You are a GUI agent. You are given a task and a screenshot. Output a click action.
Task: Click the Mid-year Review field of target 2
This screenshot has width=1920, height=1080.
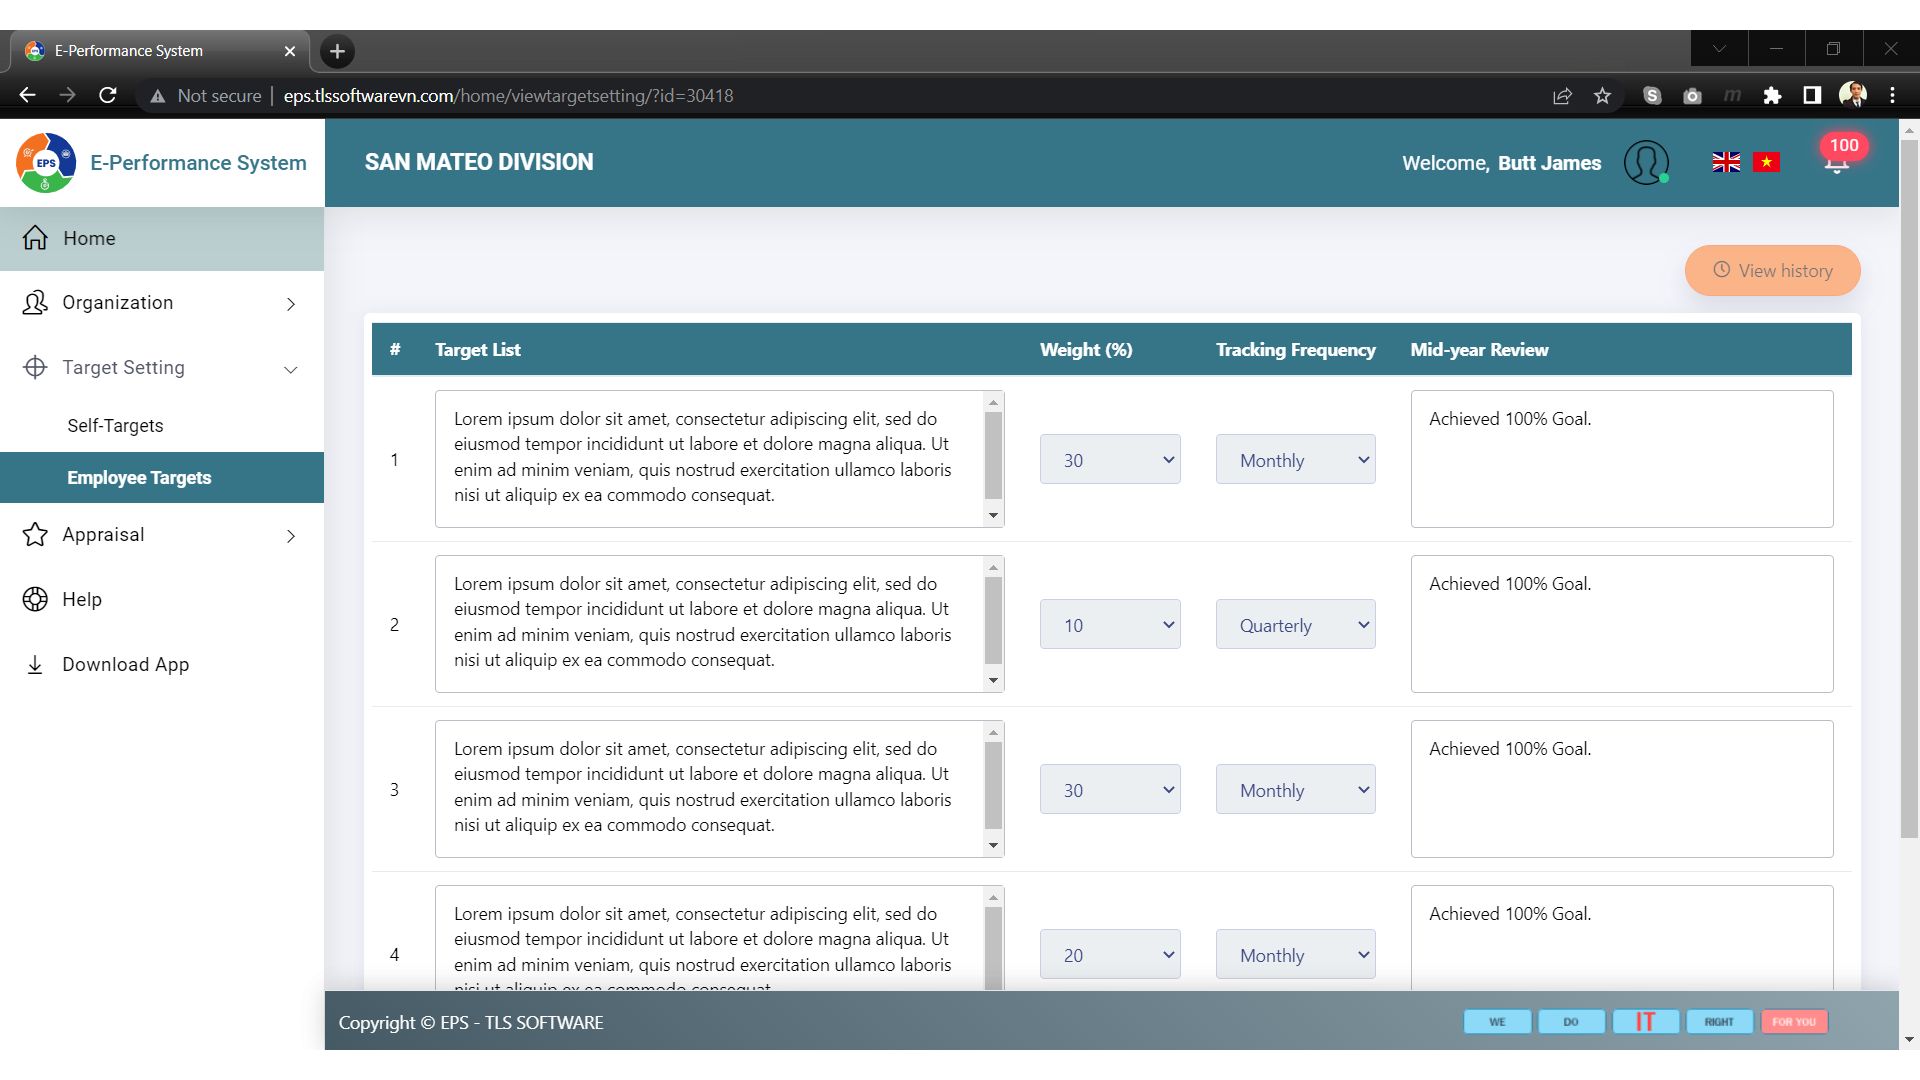[1621, 625]
